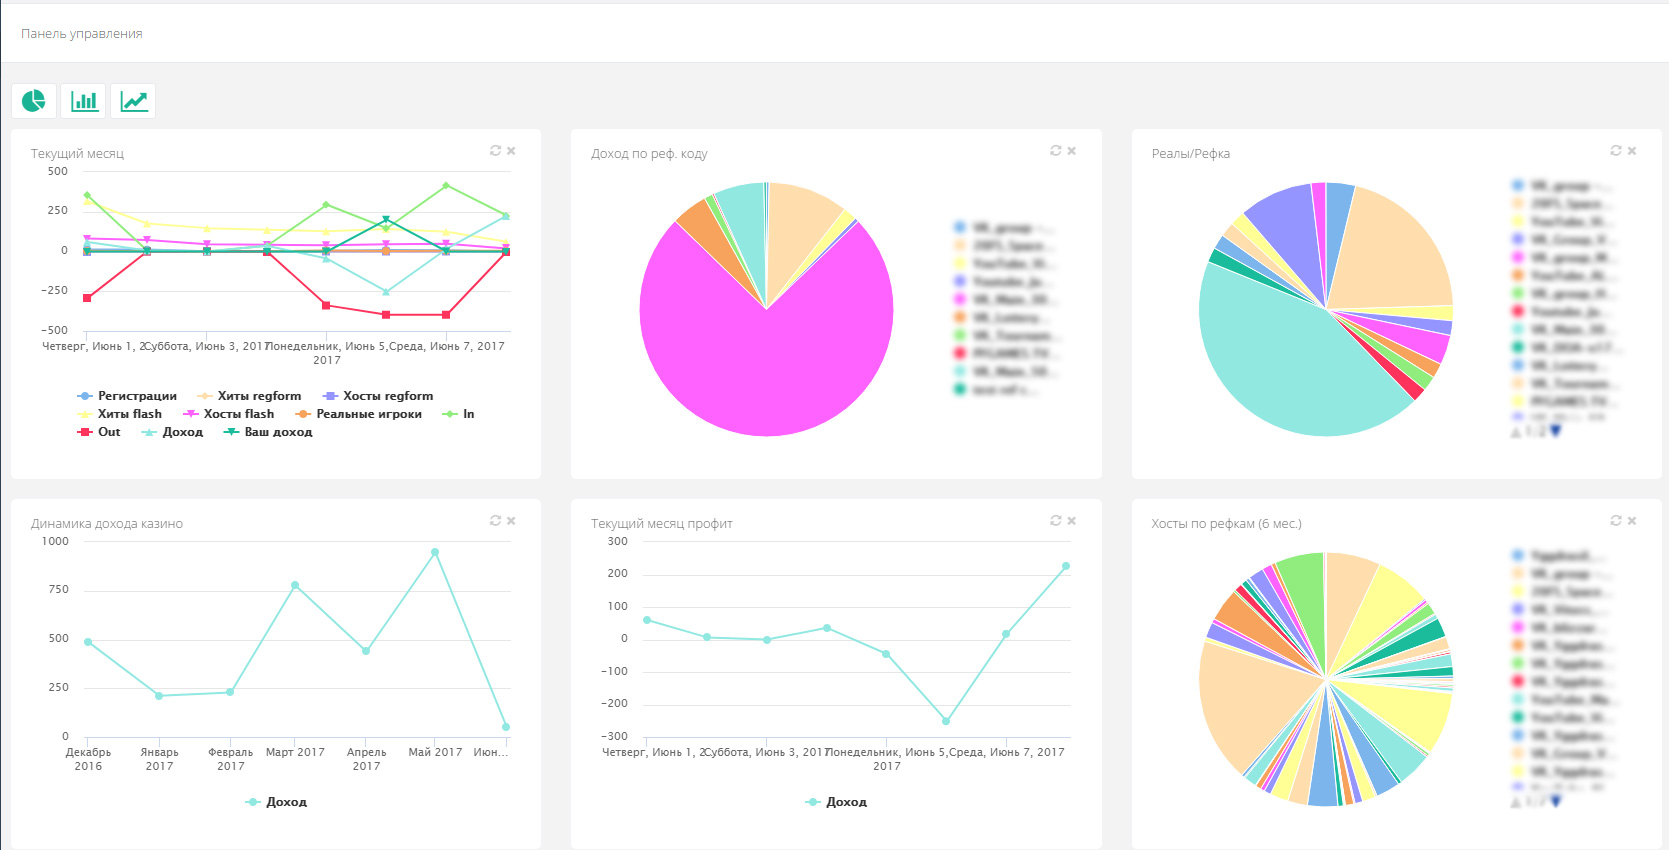Toggle Доход legend under Текущий месяц профит
Screen dimensions: 1669x850
pos(836,802)
